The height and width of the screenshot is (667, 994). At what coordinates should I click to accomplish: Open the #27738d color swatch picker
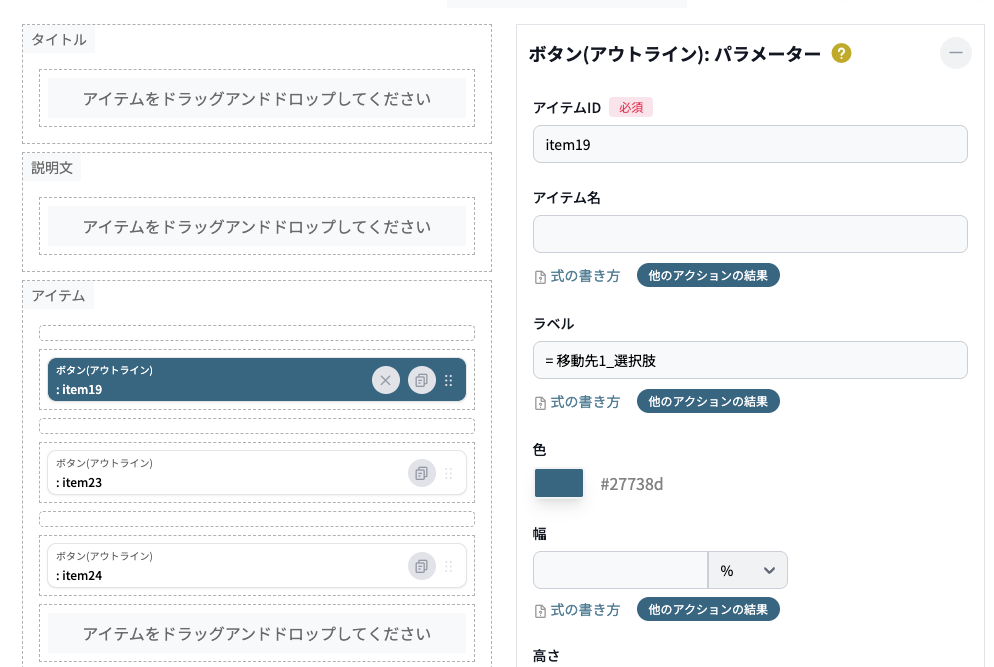(x=559, y=484)
